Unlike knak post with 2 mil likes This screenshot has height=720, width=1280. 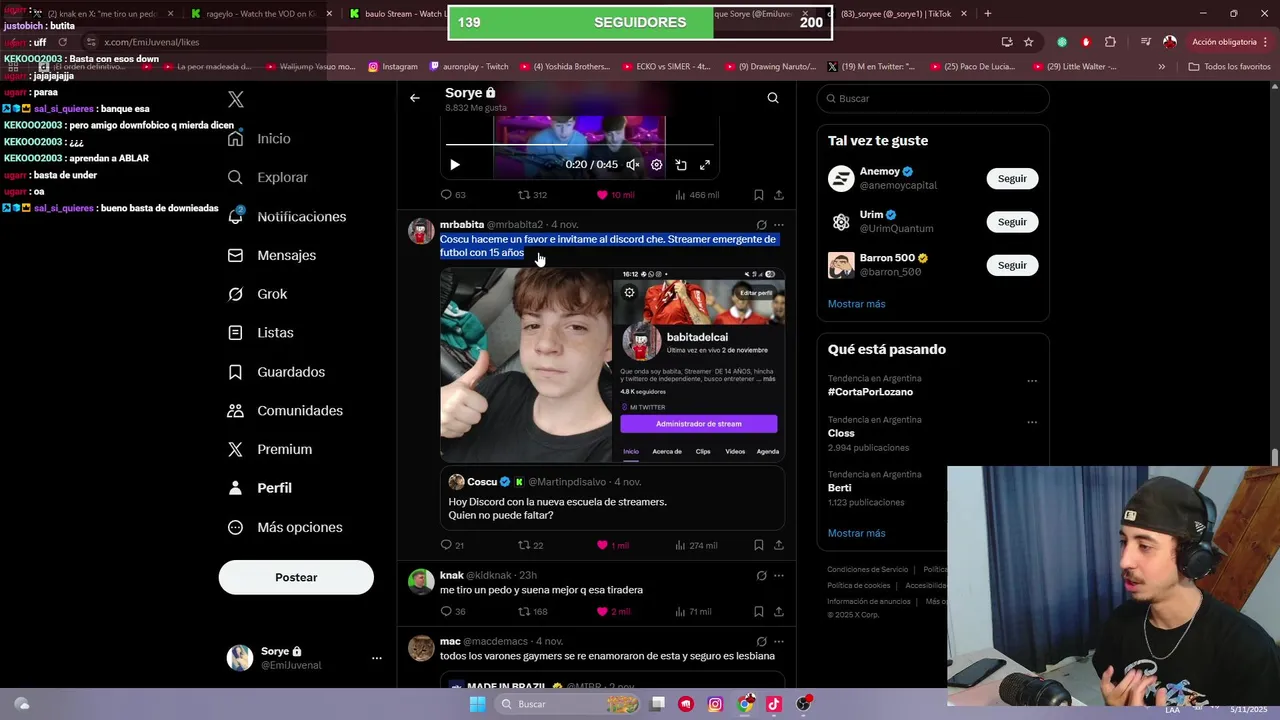coord(613,611)
